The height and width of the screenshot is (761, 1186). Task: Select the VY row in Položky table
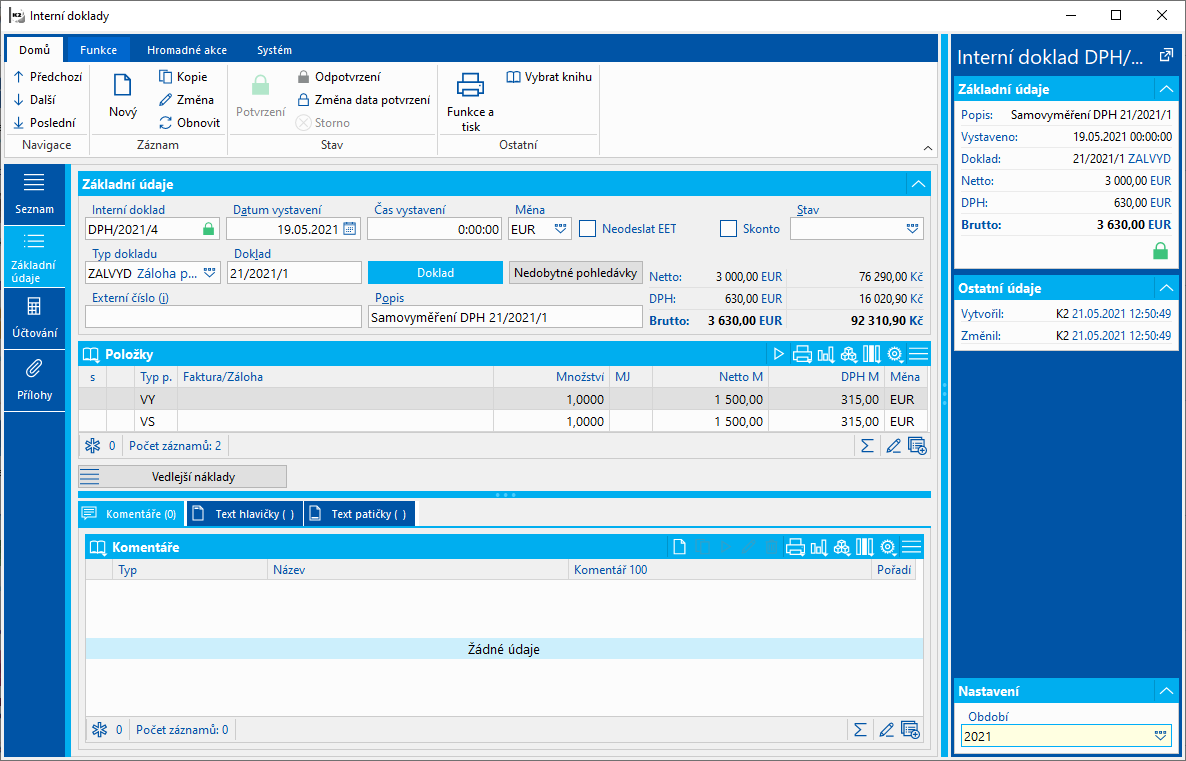(503, 399)
